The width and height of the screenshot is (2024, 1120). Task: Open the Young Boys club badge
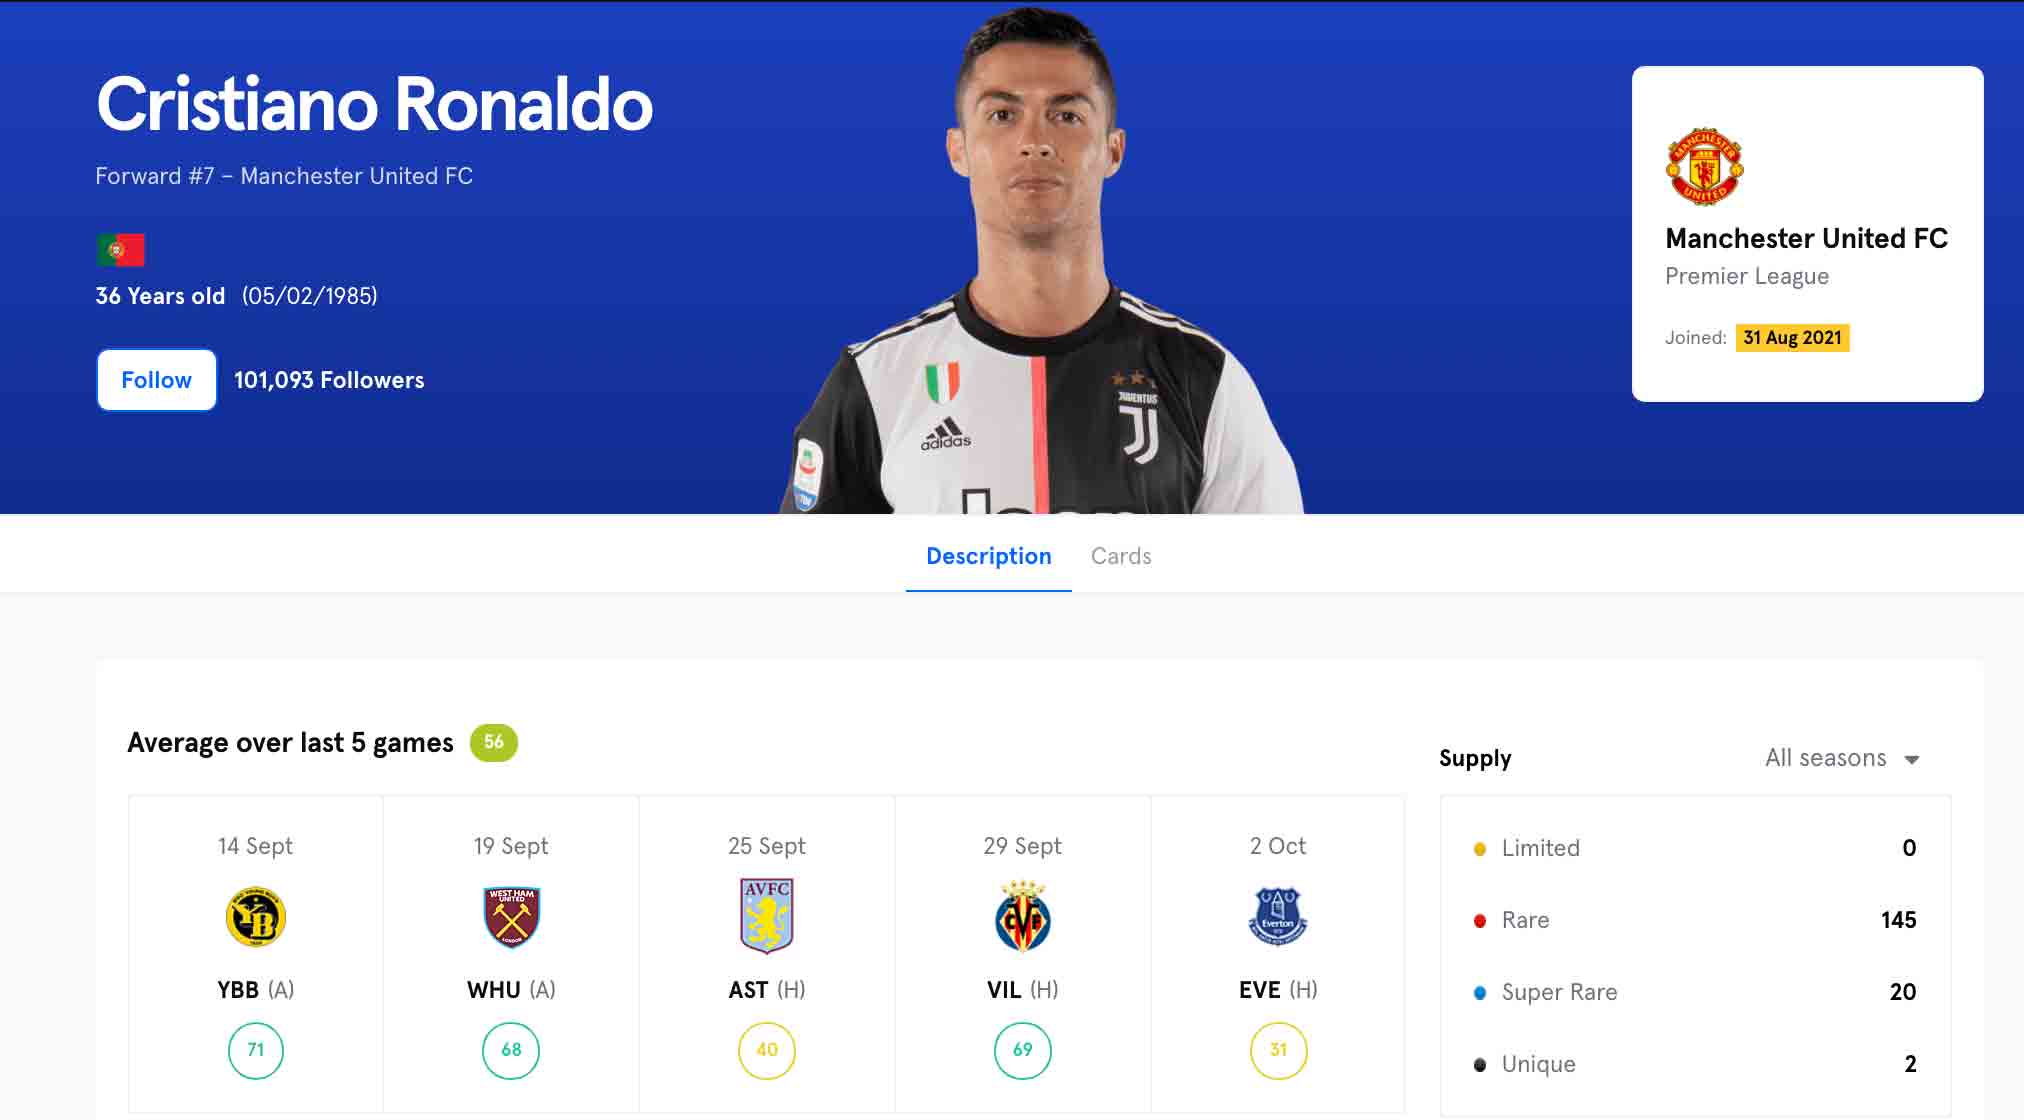[x=256, y=917]
